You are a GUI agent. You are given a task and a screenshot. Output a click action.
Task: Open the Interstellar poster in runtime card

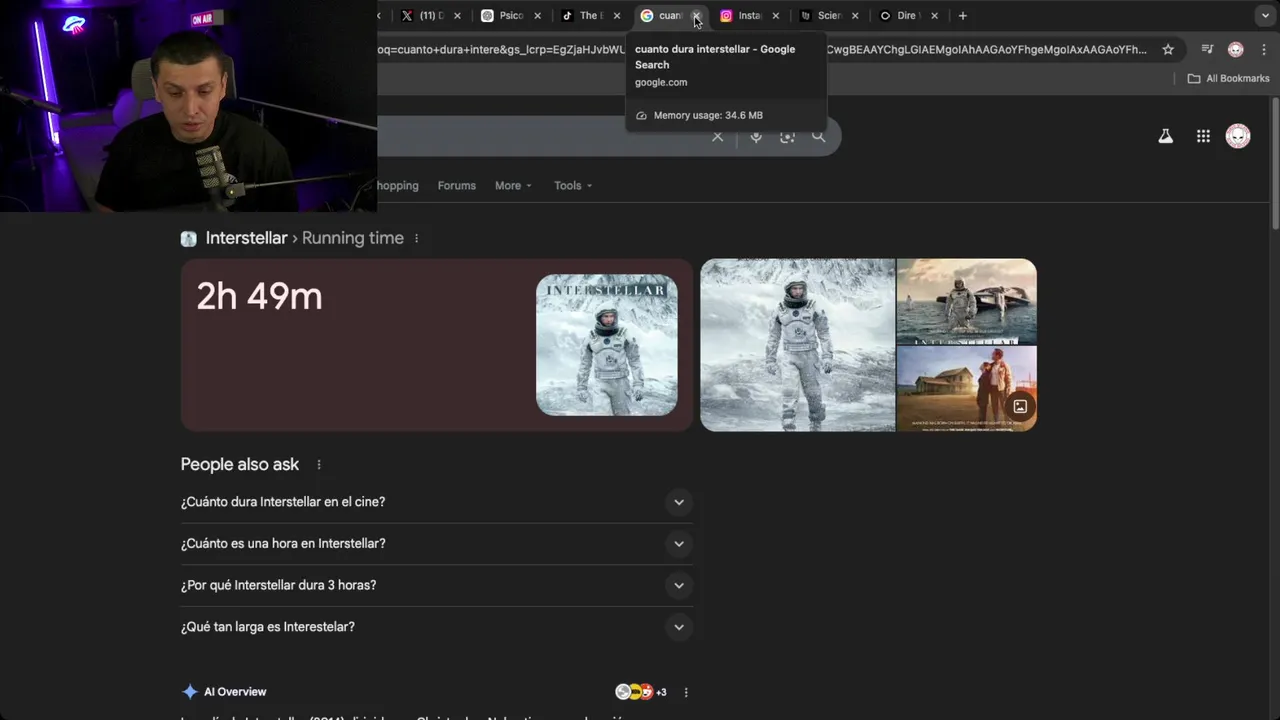click(x=607, y=345)
